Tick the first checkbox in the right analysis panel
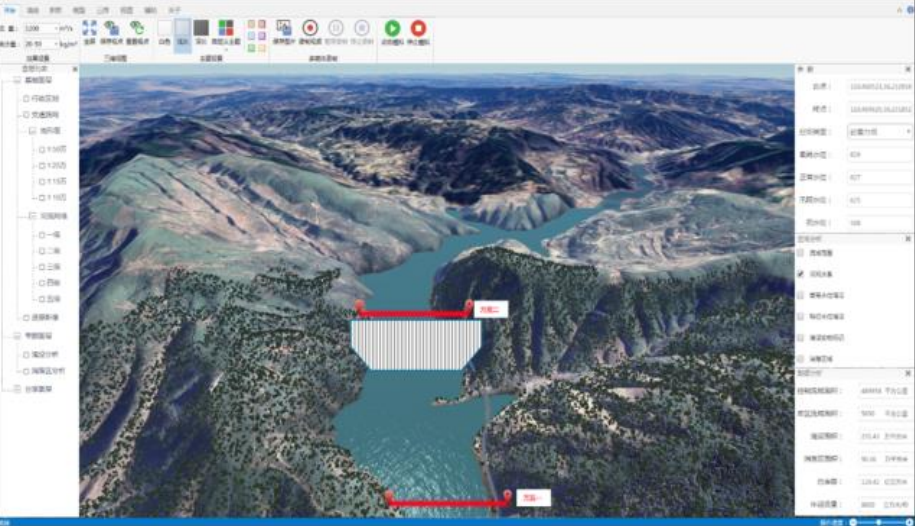 [x=800, y=253]
